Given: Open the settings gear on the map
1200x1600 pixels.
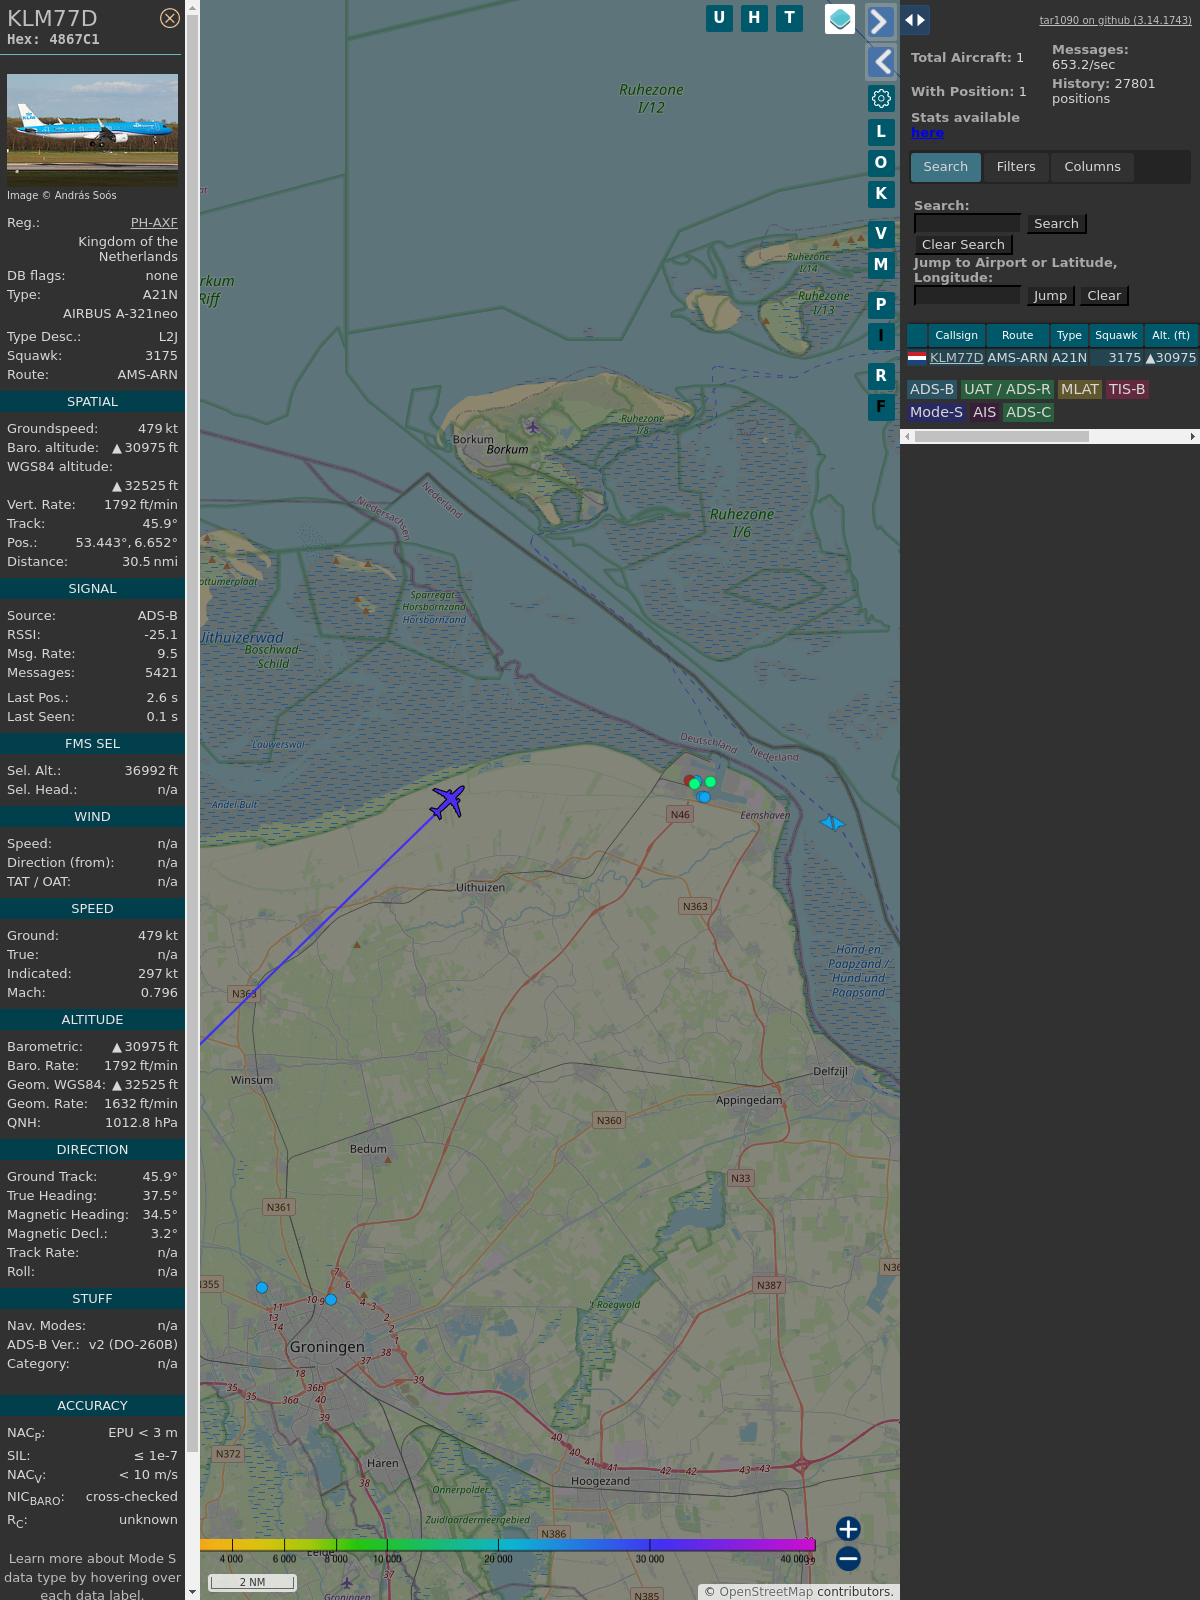Looking at the screenshot, I should tap(881, 98).
